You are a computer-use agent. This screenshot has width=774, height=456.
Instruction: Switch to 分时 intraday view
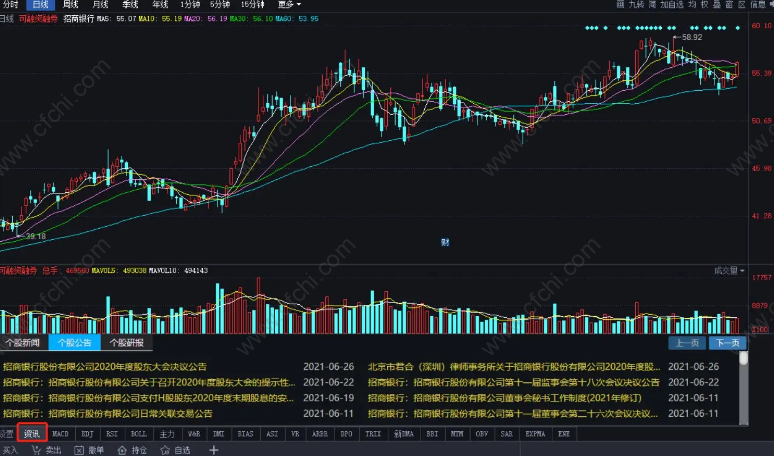[10, 4]
